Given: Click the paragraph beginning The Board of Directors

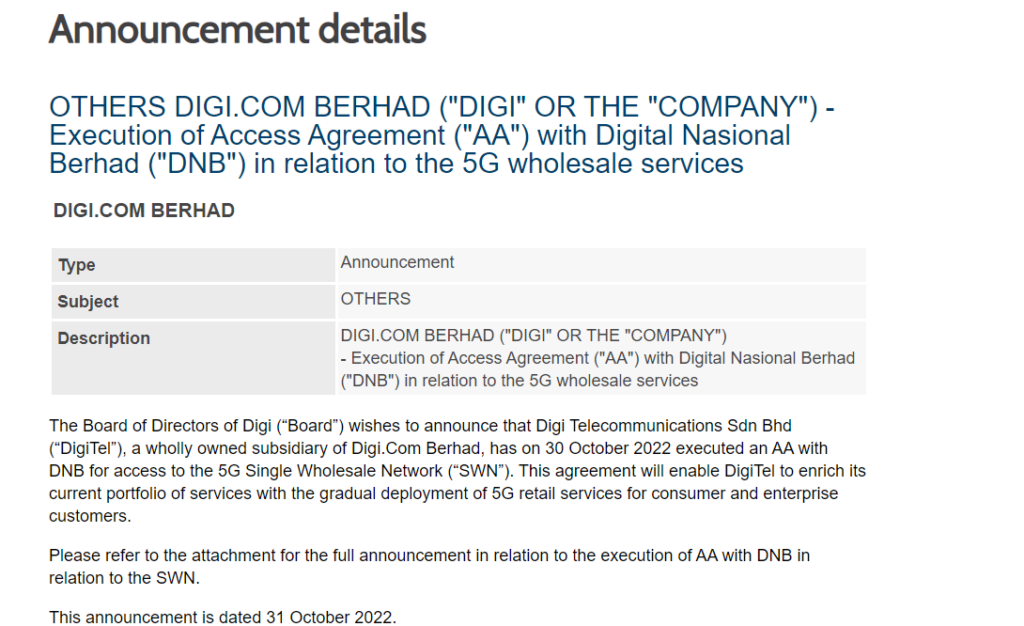Looking at the screenshot, I should [x=457, y=470].
